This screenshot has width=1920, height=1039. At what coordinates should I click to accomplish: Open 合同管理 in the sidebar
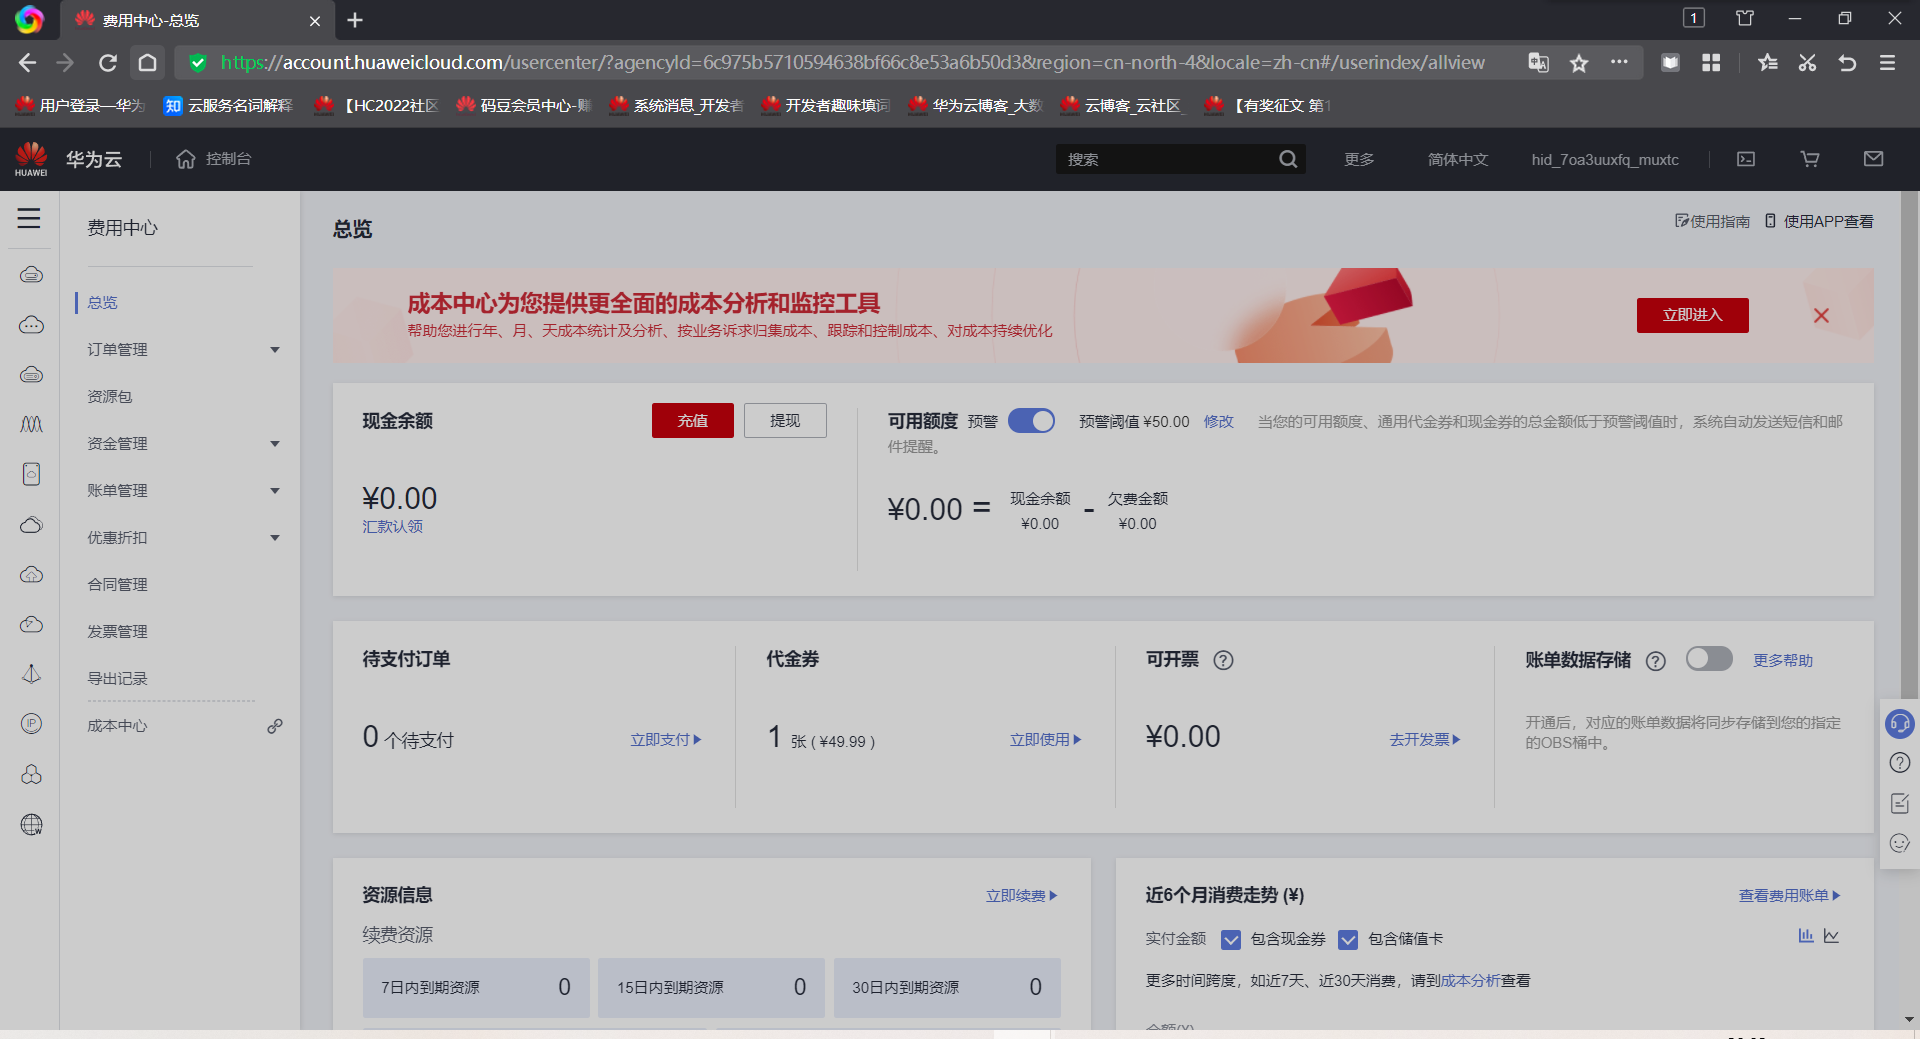(x=117, y=585)
